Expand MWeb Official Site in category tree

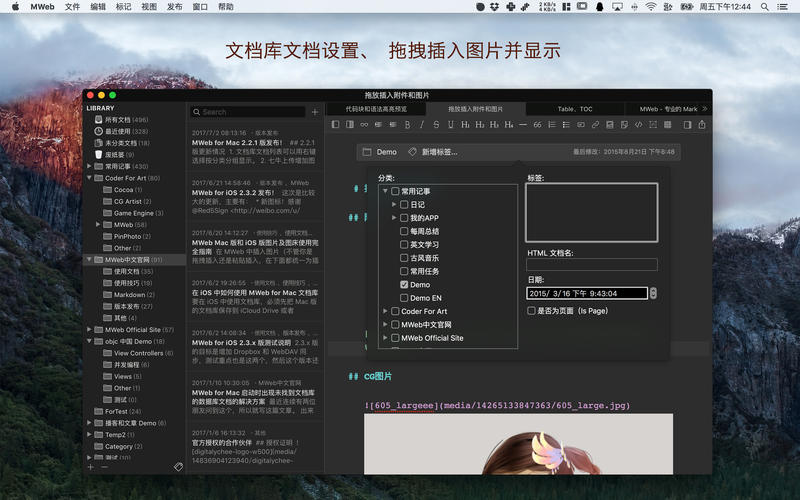pyautogui.click(x=385, y=338)
